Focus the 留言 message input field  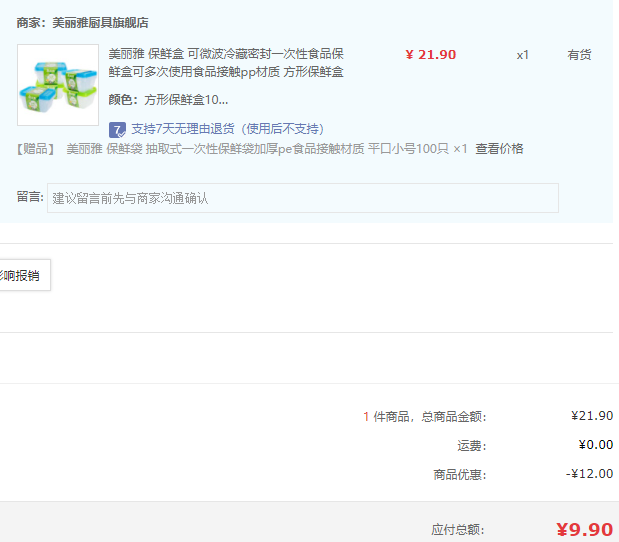303,198
